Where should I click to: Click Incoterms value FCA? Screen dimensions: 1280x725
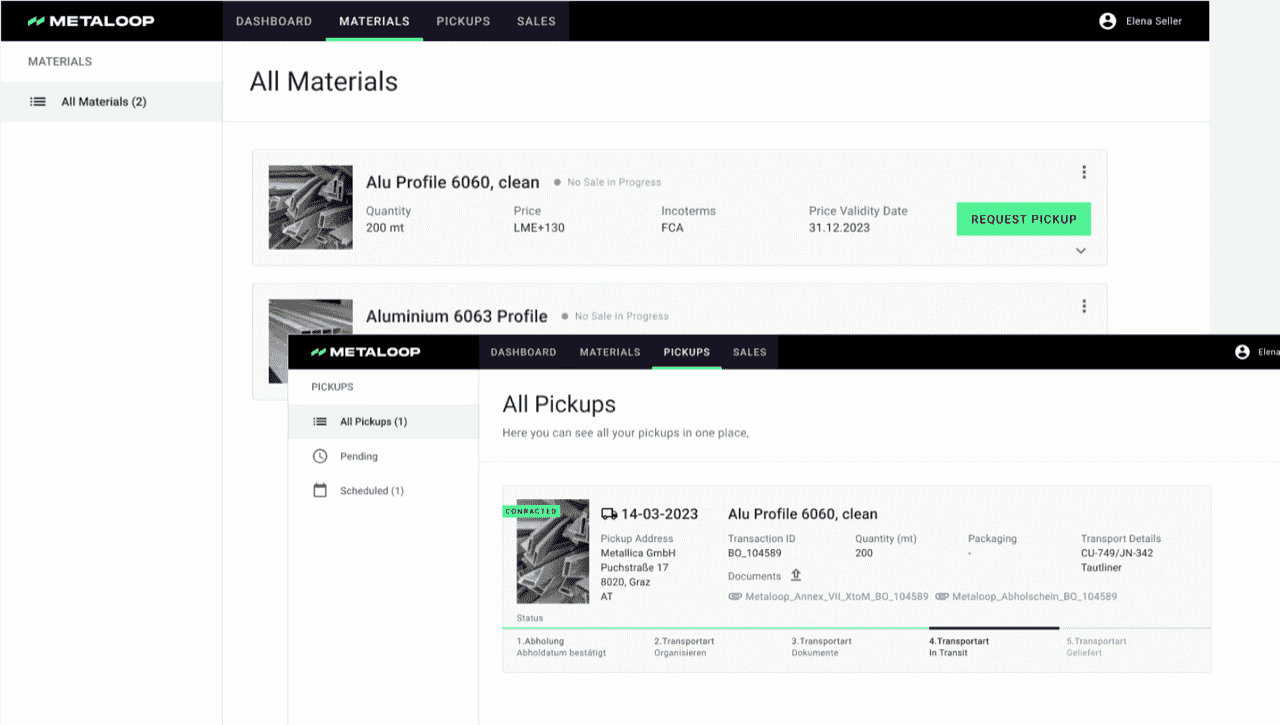(672, 228)
